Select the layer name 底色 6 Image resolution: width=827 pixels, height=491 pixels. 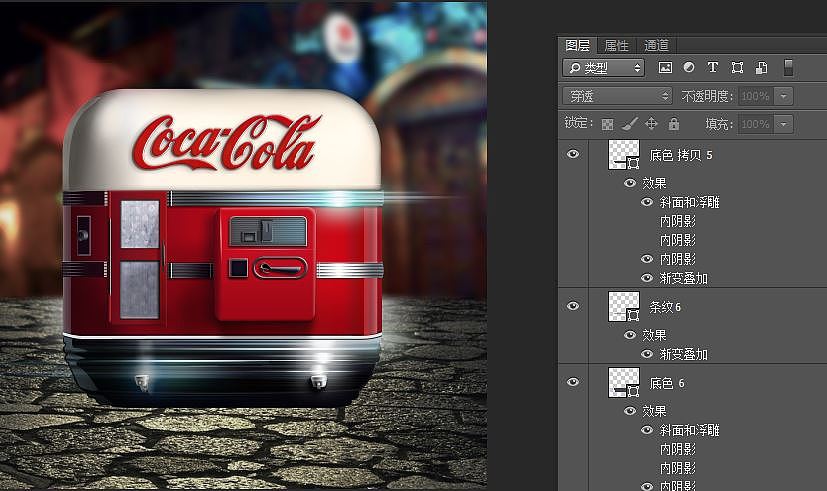point(667,383)
